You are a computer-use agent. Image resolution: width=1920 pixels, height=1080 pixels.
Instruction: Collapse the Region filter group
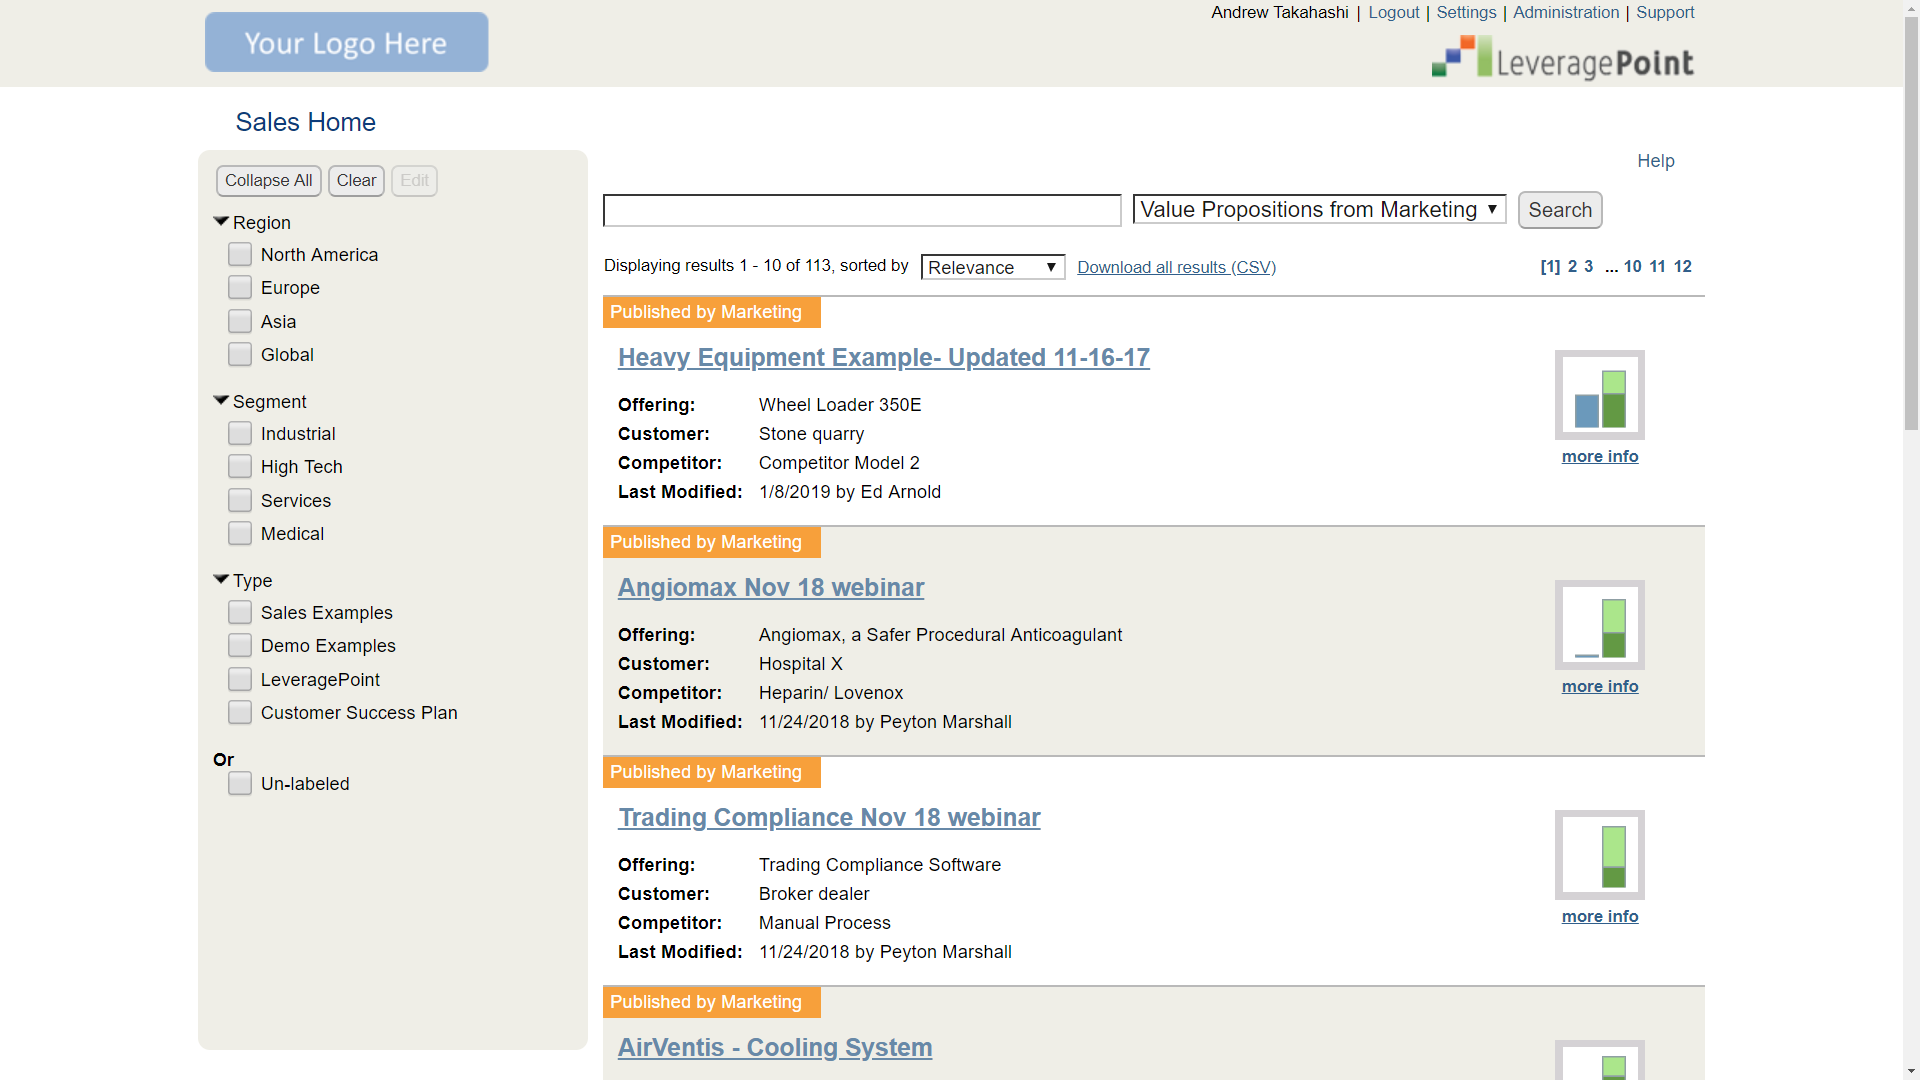pyautogui.click(x=221, y=222)
